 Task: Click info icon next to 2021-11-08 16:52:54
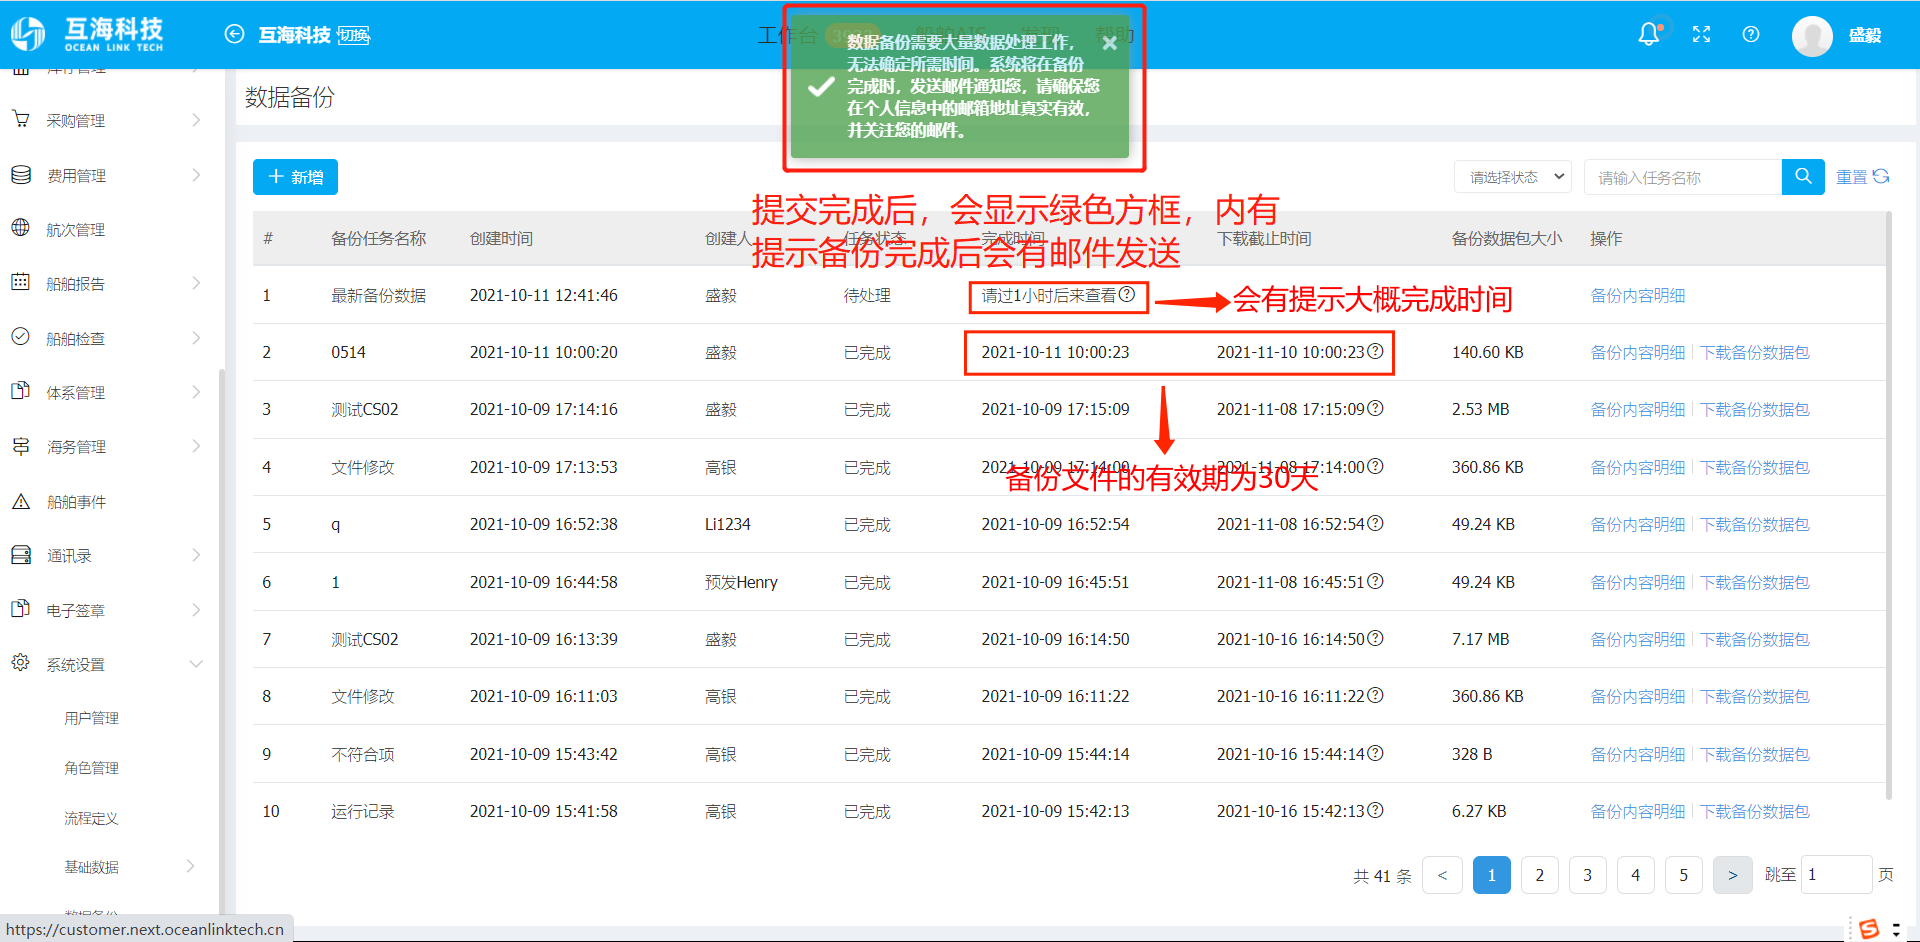[x=1375, y=523]
